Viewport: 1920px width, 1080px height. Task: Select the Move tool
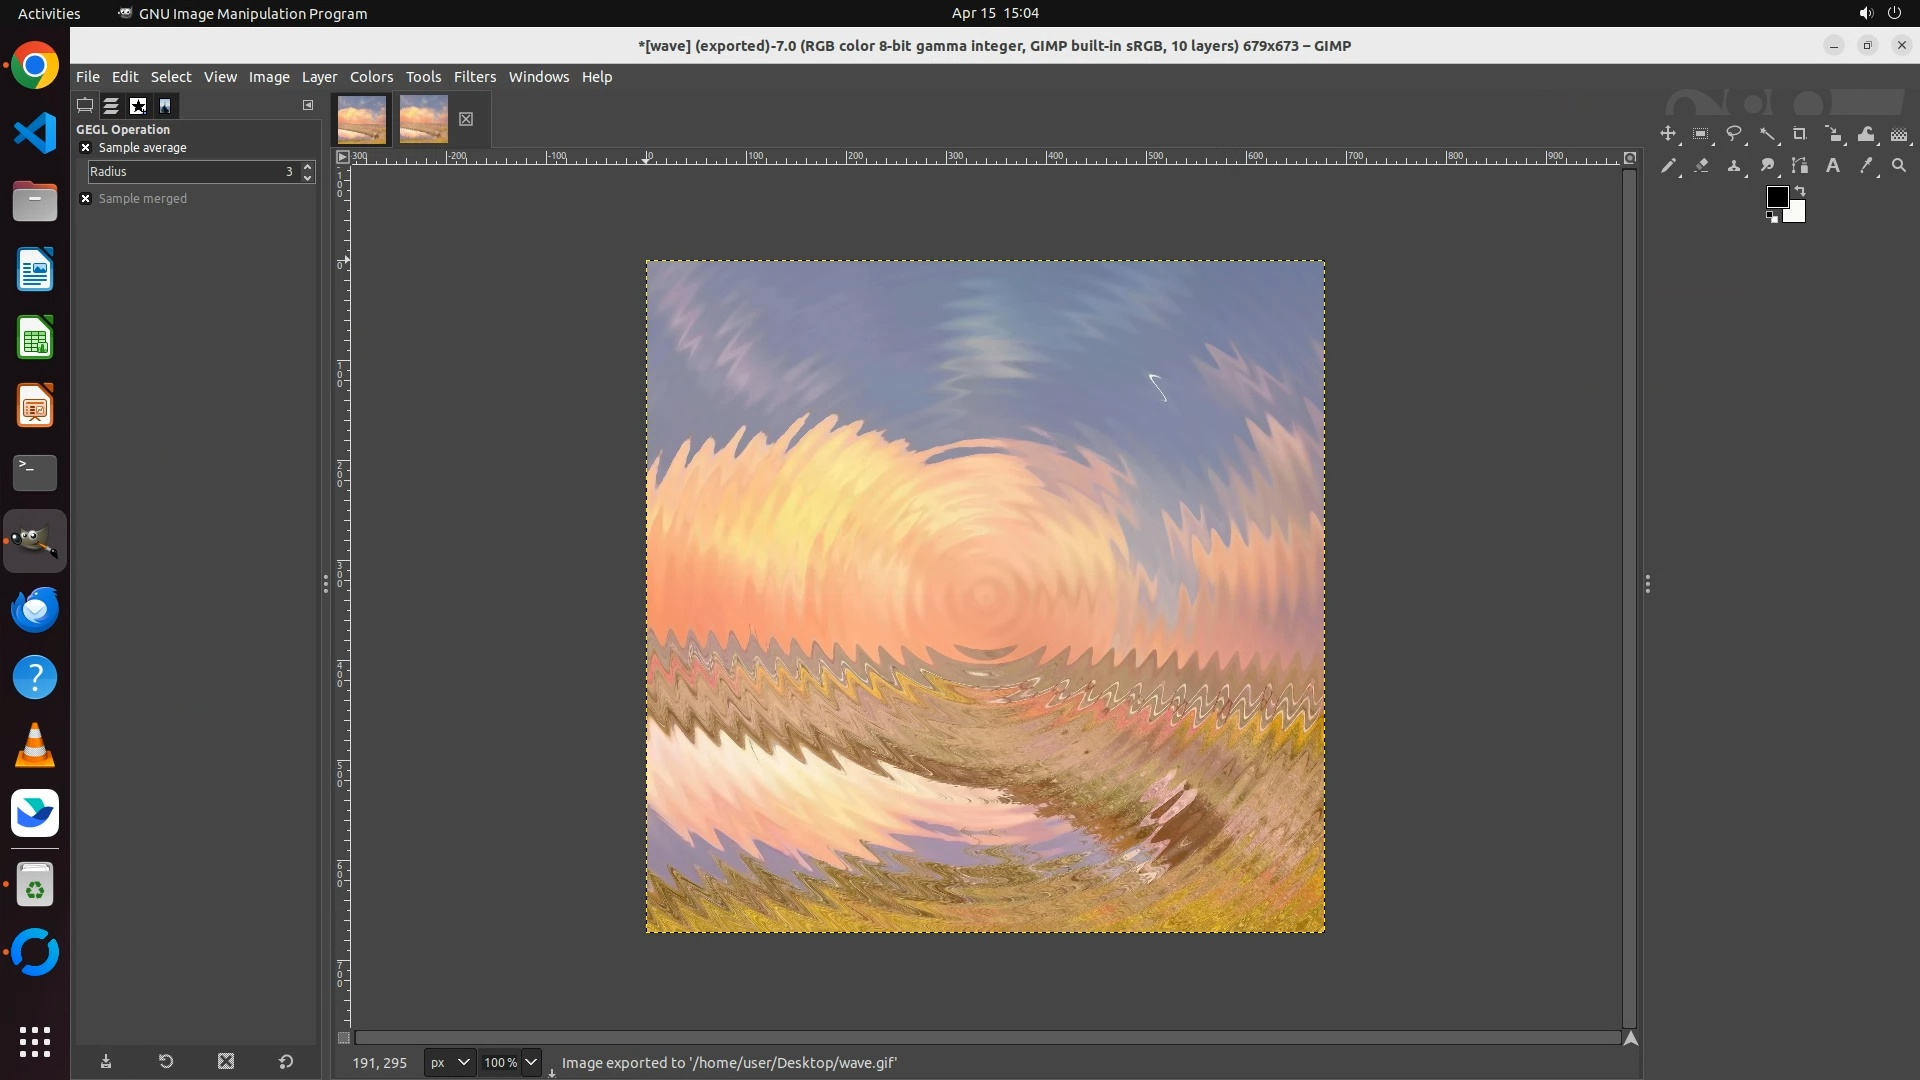[1667, 134]
